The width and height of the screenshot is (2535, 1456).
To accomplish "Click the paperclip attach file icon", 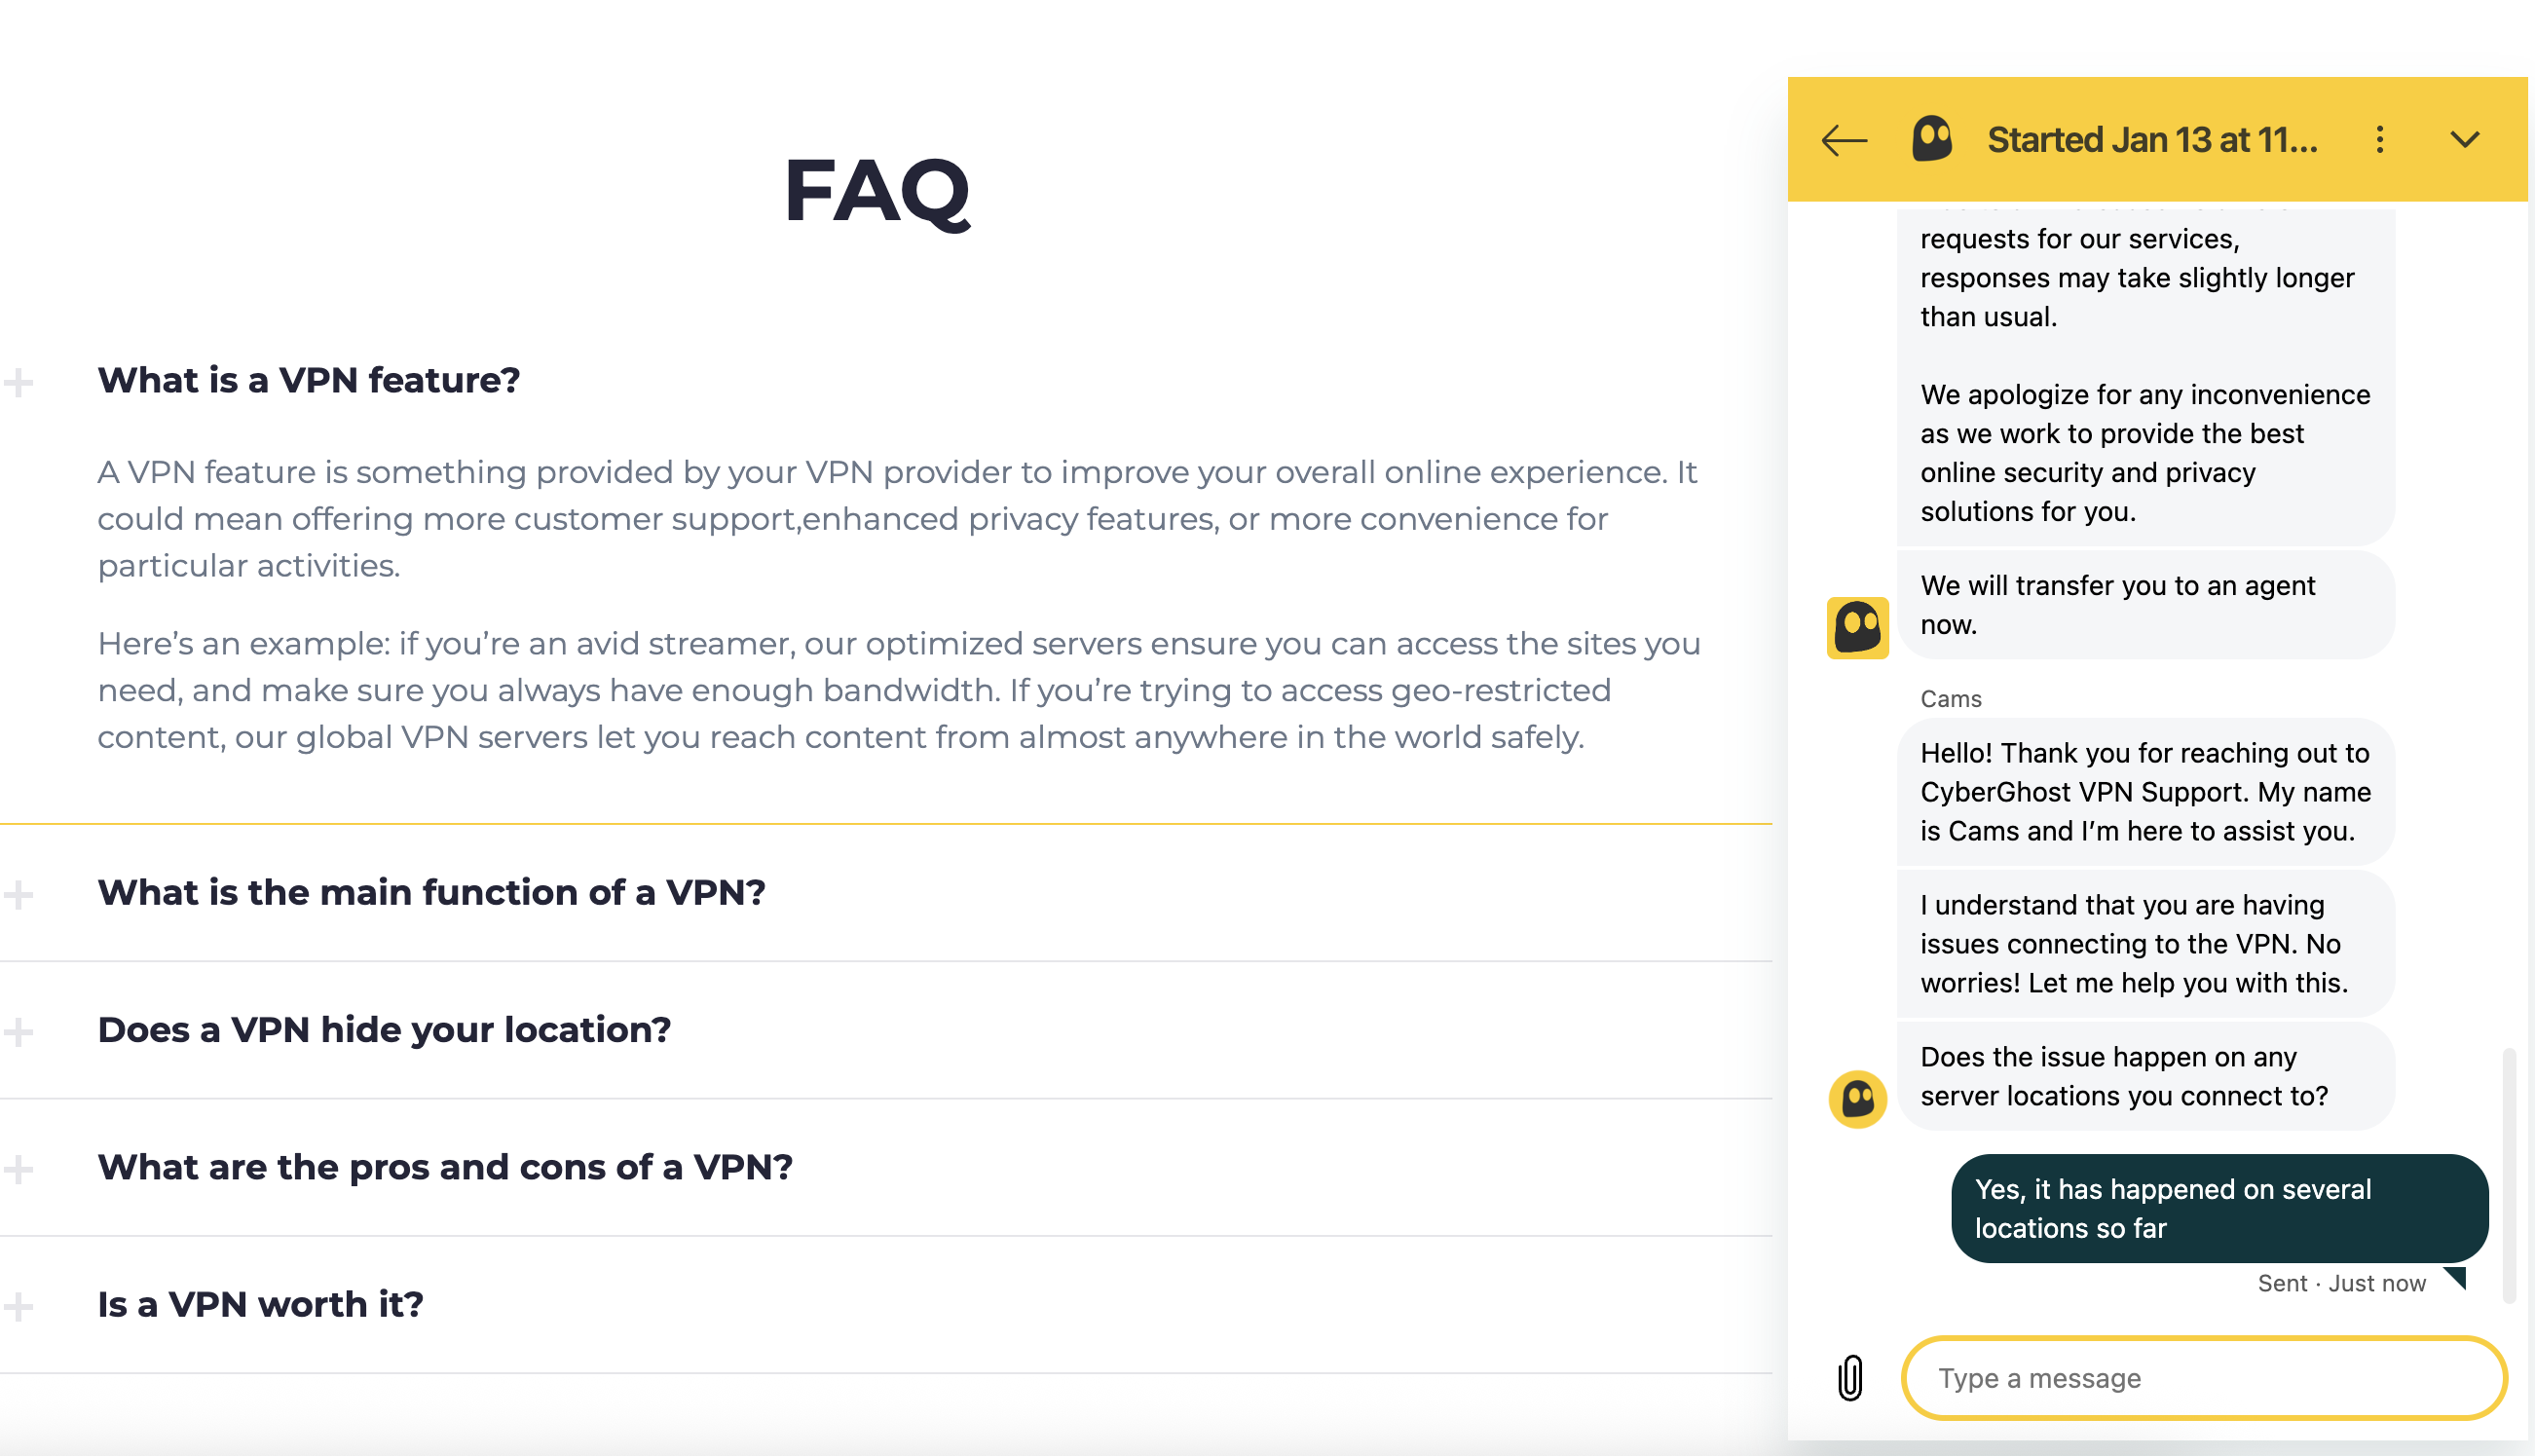I will [1850, 1378].
